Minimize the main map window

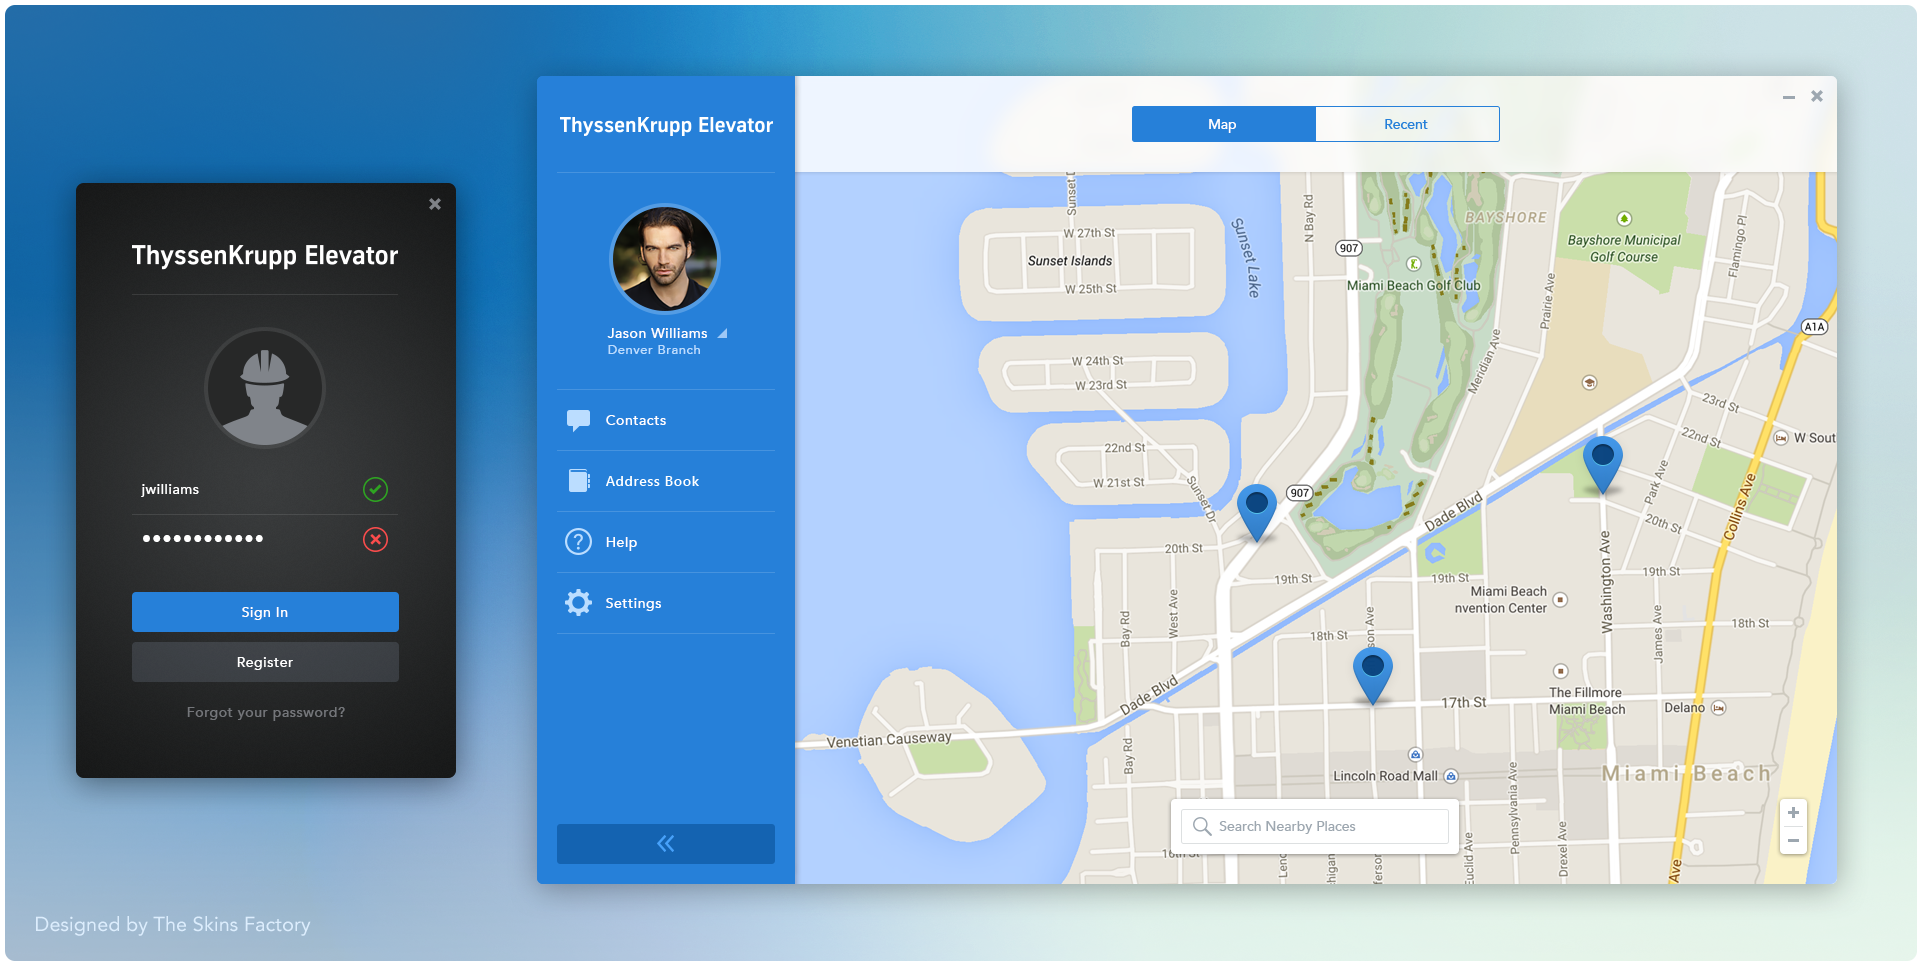(1788, 97)
